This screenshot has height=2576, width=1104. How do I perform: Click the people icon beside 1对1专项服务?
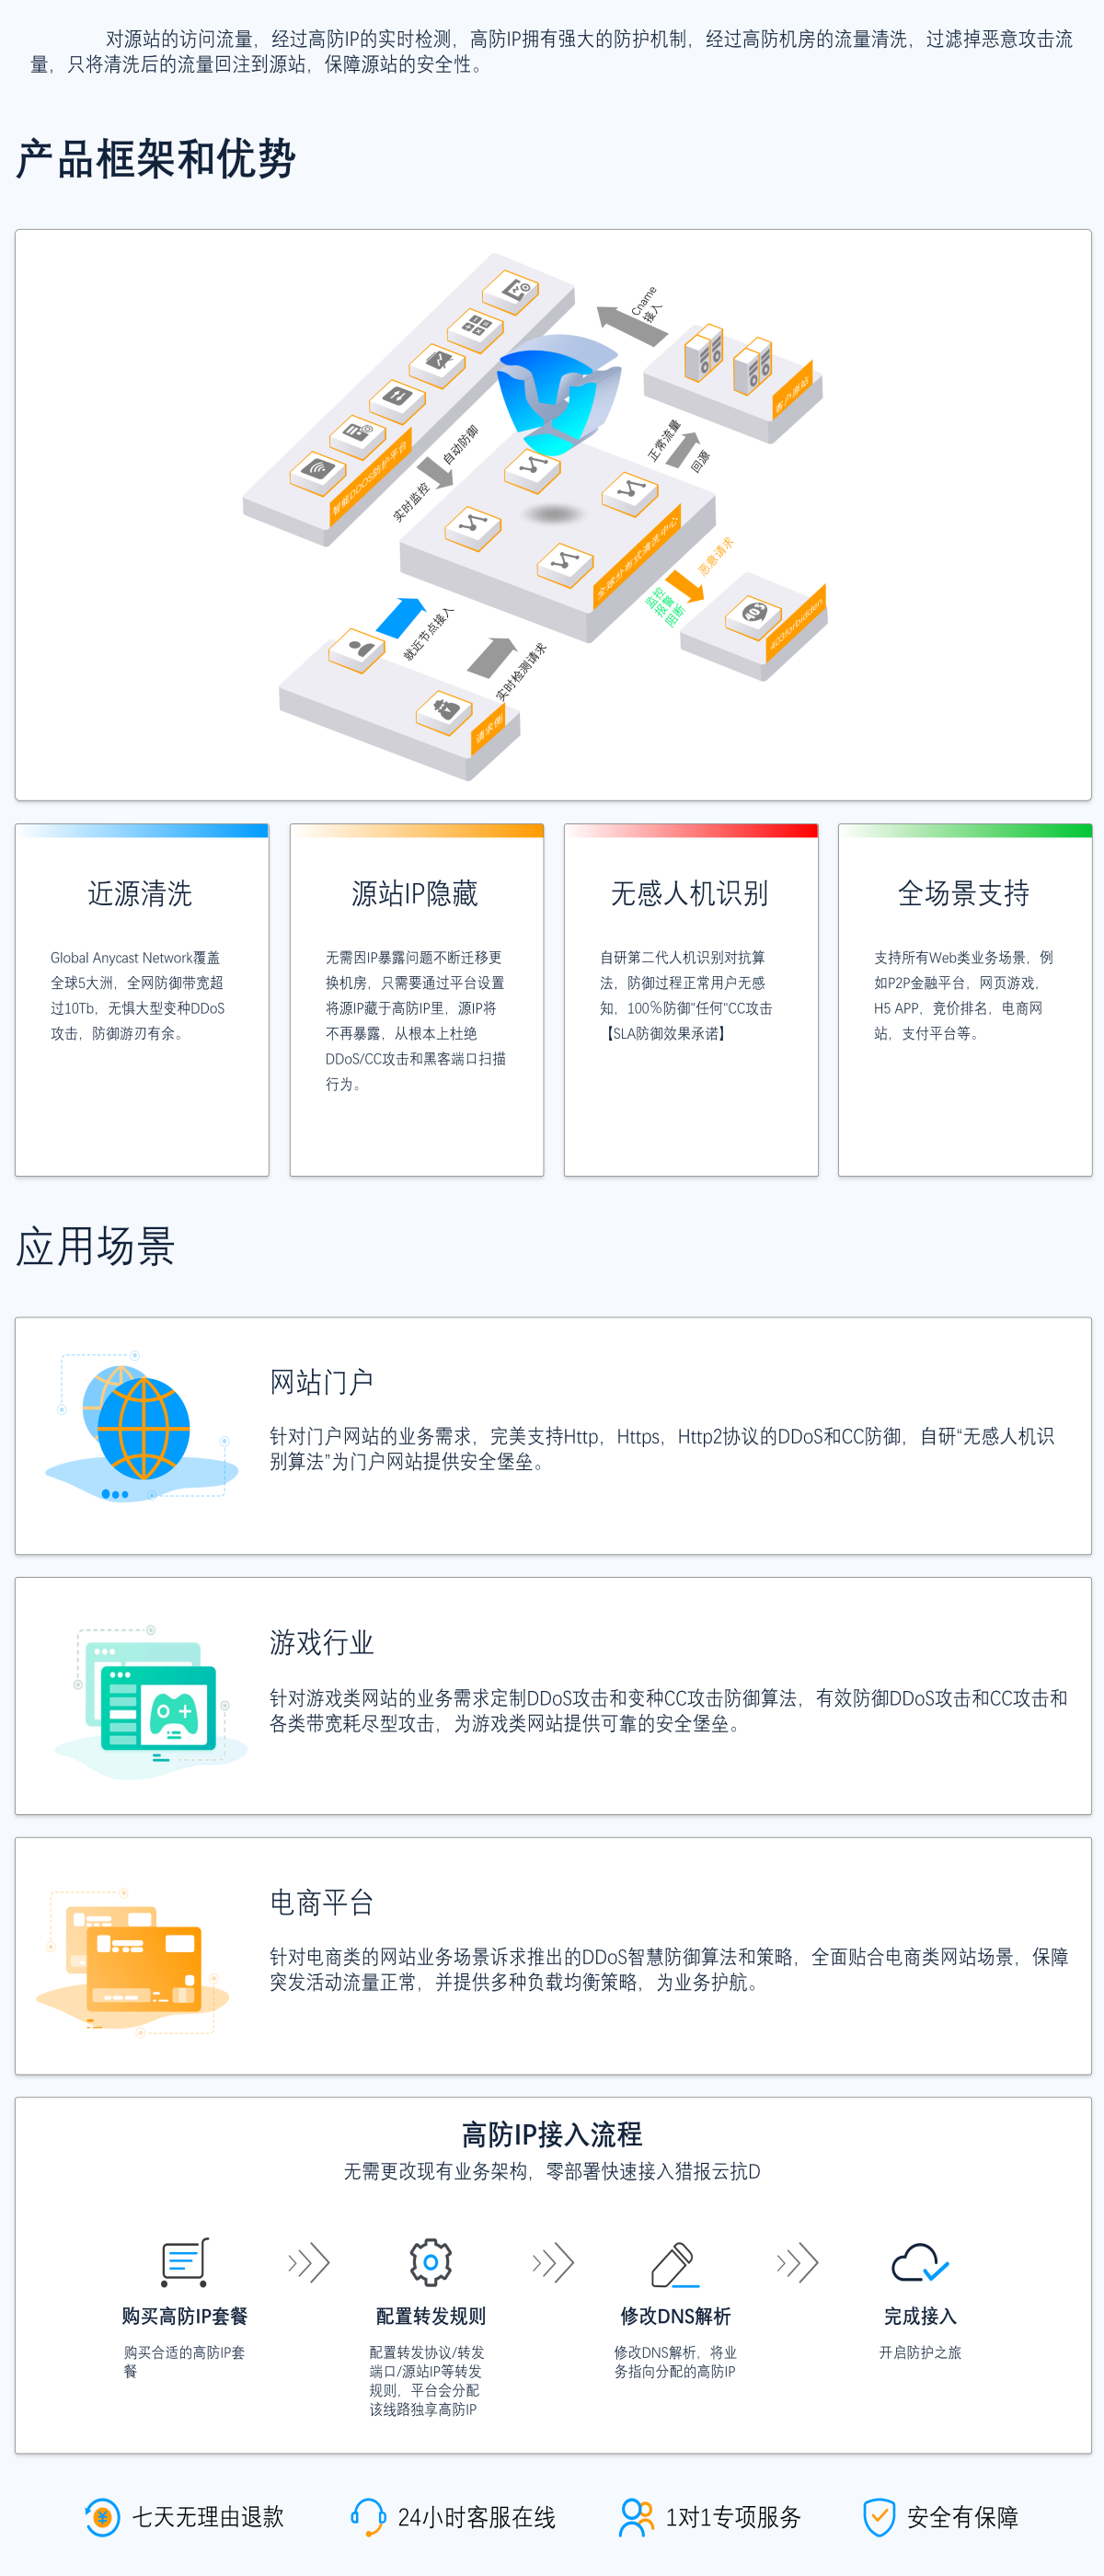point(636,2517)
